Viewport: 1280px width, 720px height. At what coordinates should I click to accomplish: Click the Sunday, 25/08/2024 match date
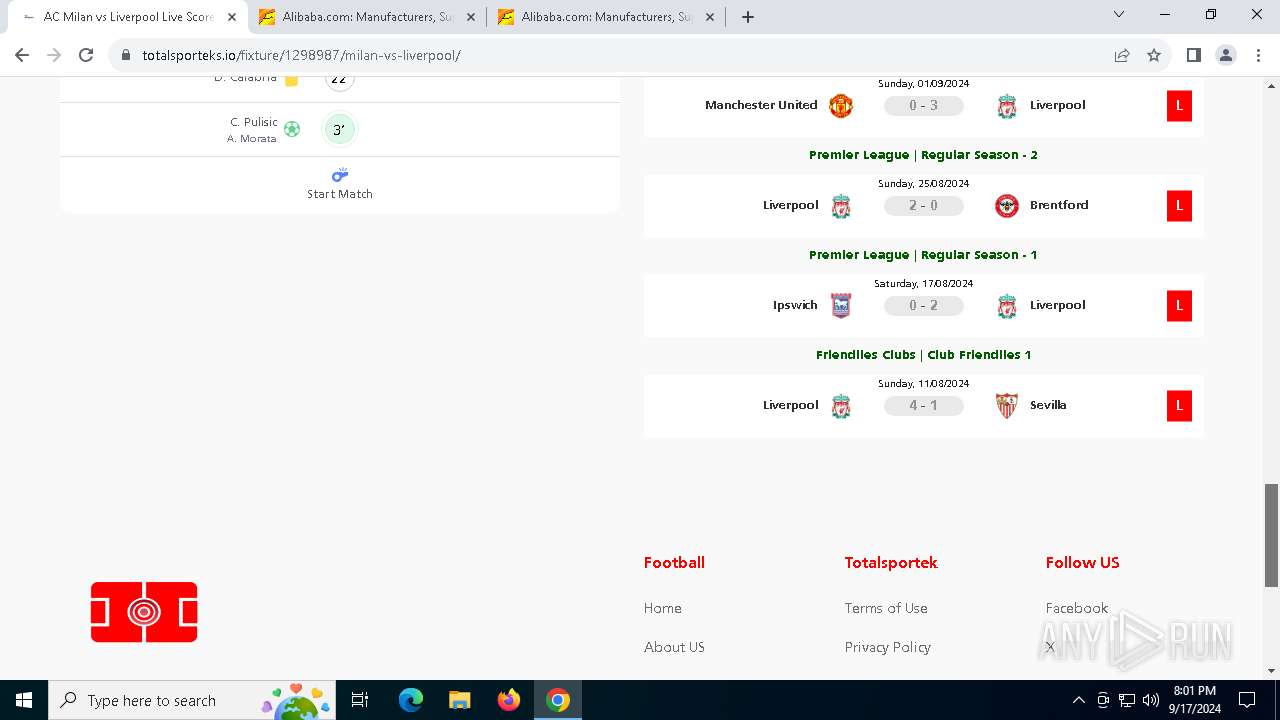tap(923, 184)
